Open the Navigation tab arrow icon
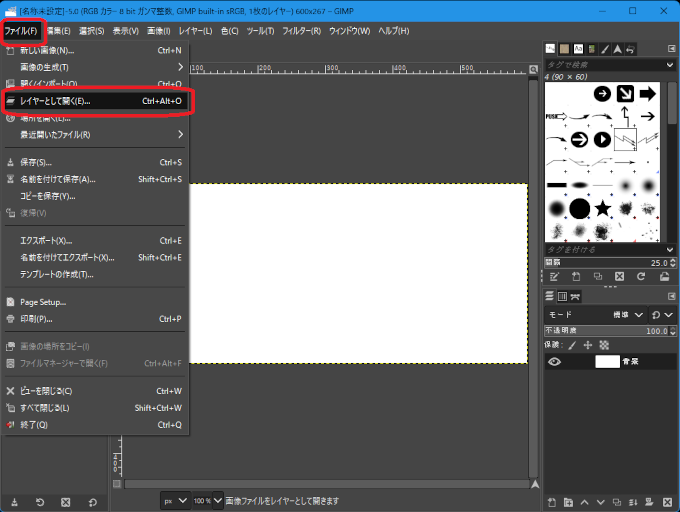Image resolution: width=680 pixels, height=512 pixels. pyautogui.click(x=617, y=49)
